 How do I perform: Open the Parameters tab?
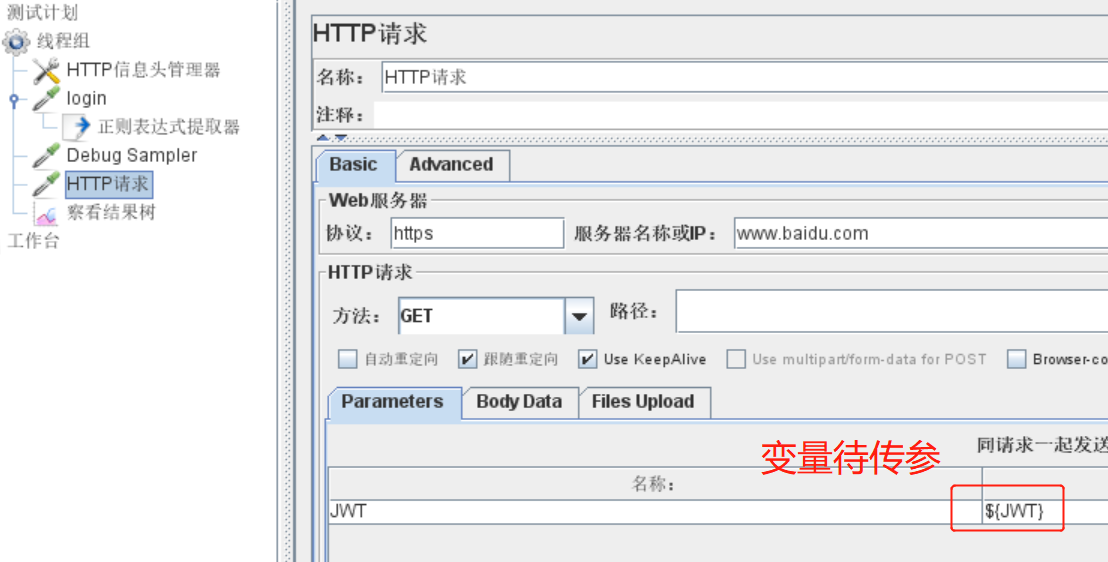click(393, 402)
